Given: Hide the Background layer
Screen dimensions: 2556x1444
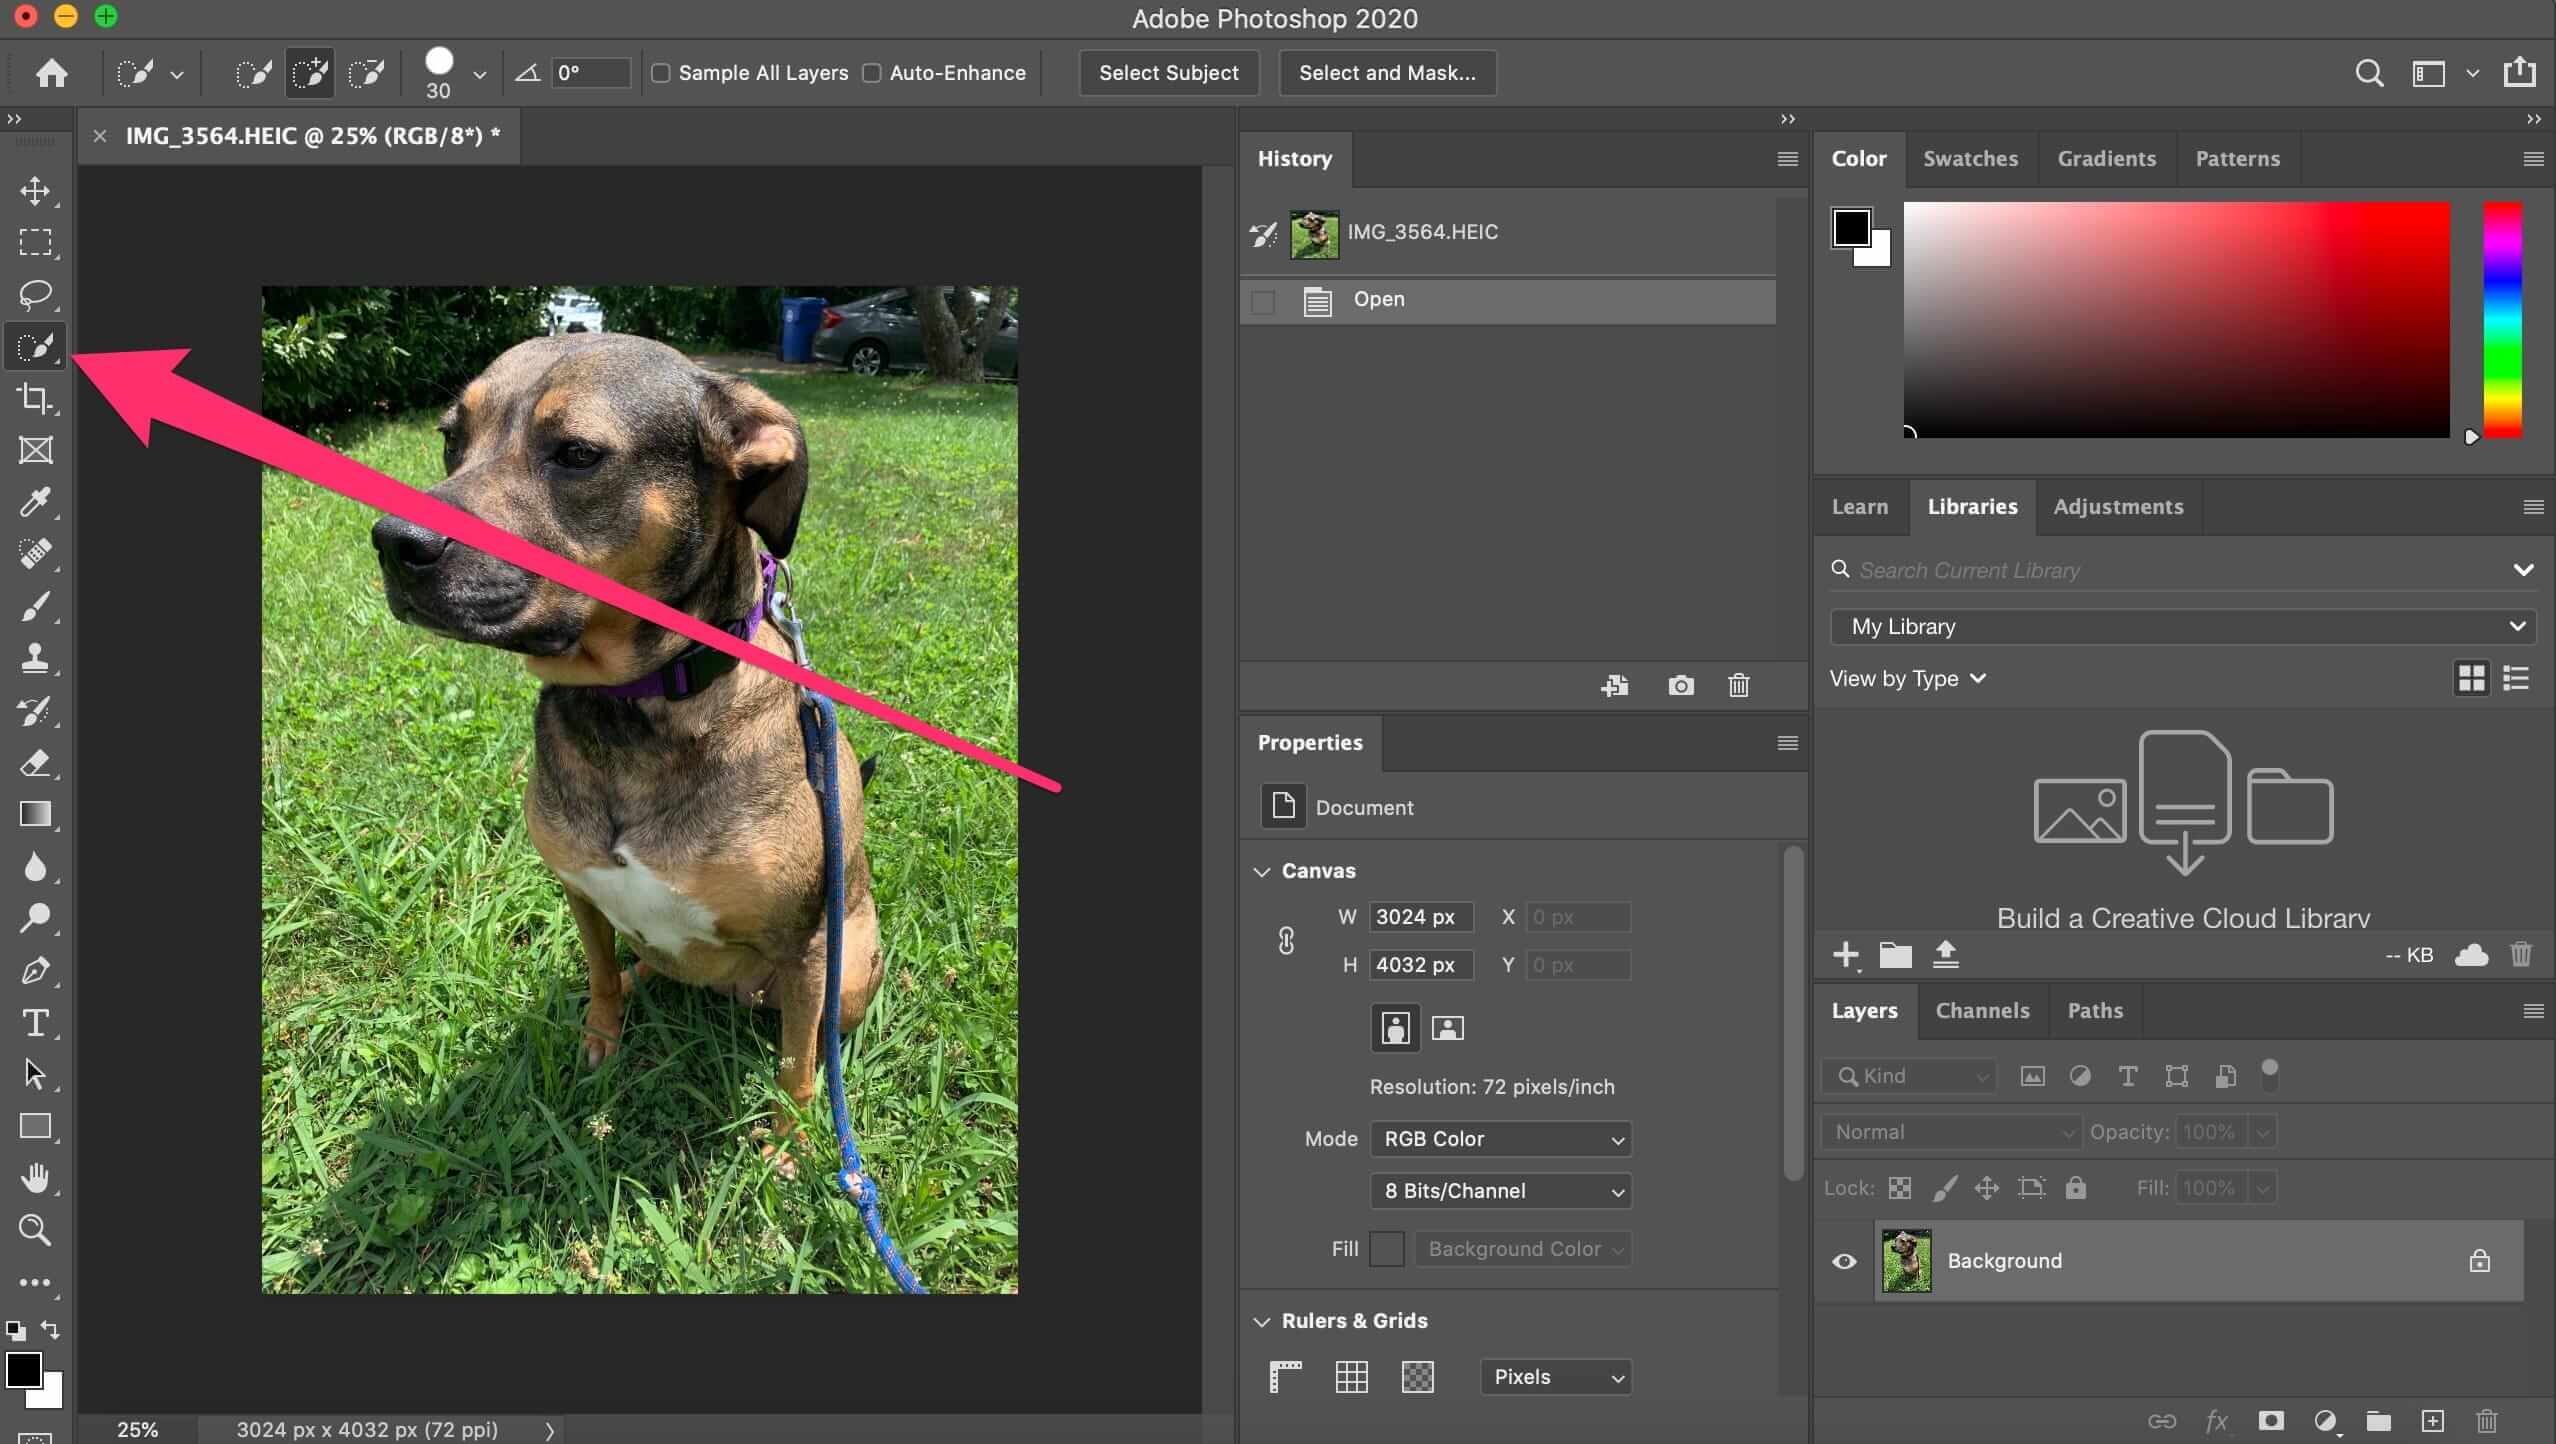Looking at the screenshot, I should [x=1845, y=1260].
